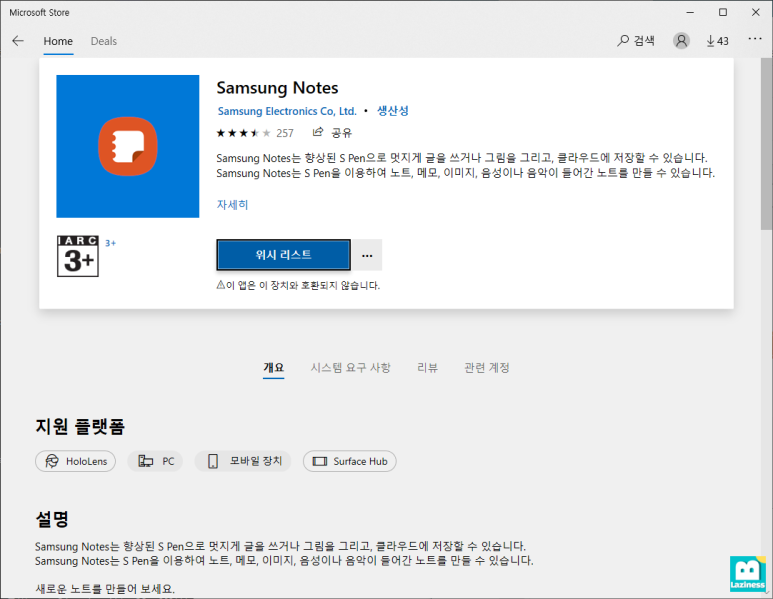Maximize the Microsoft Store window
This screenshot has width=773, height=599.
723,12
